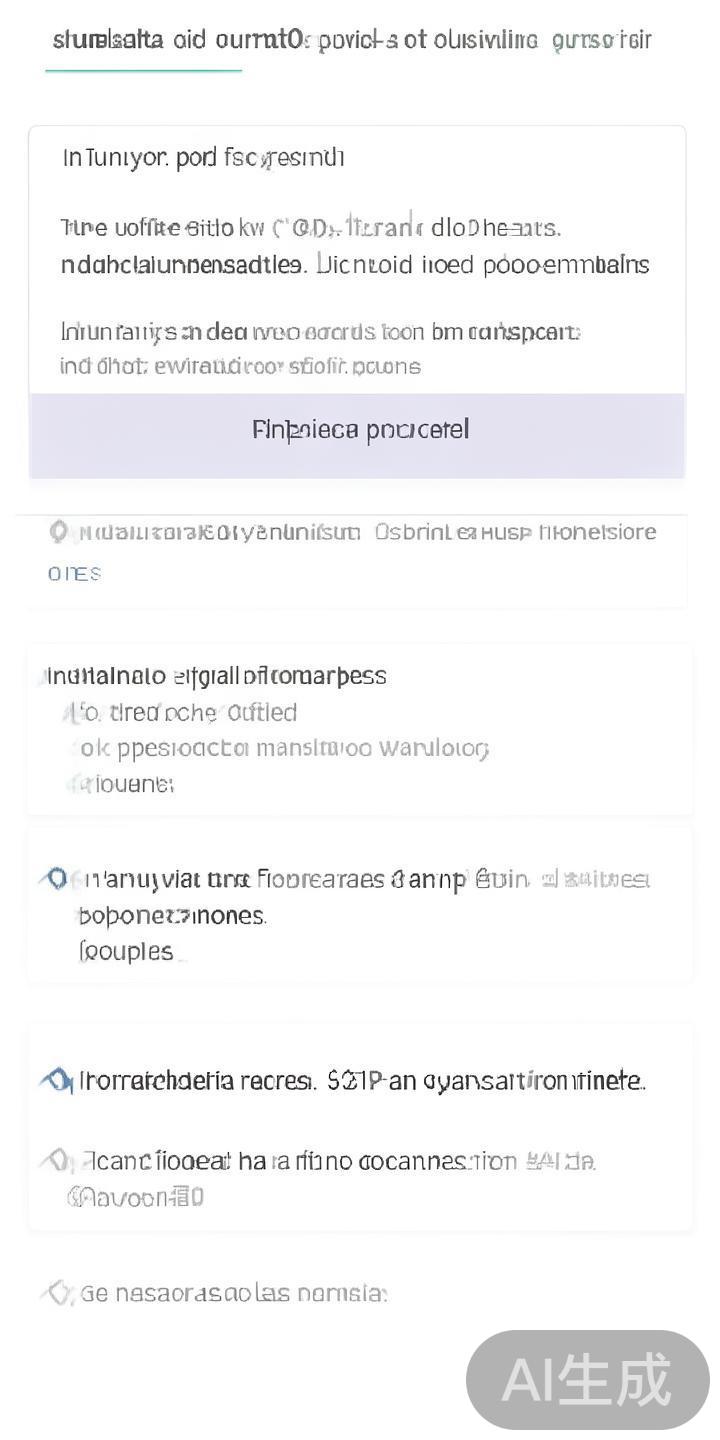The height and width of the screenshot is (1440, 720).
Task: Select the "gurnso'reir" tab
Action: (x=601, y=40)
